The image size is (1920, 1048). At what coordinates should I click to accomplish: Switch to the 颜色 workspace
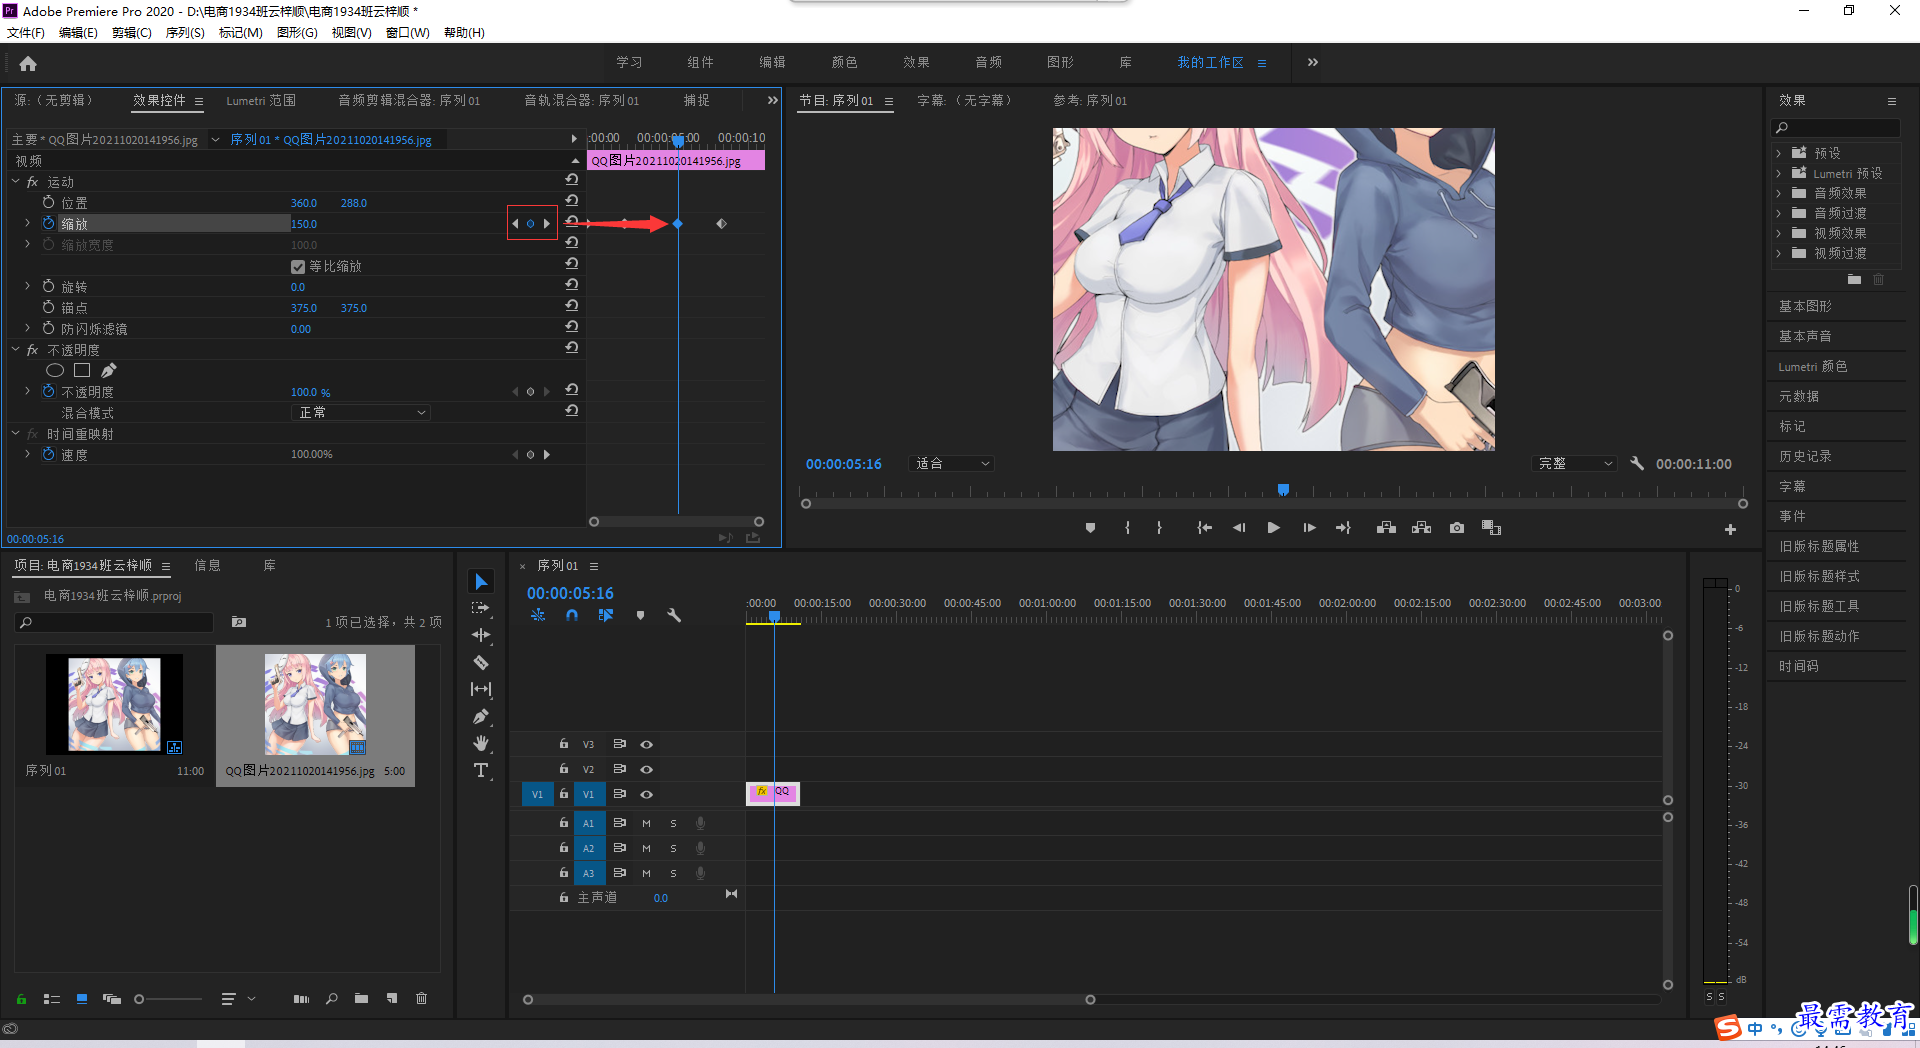844,62
